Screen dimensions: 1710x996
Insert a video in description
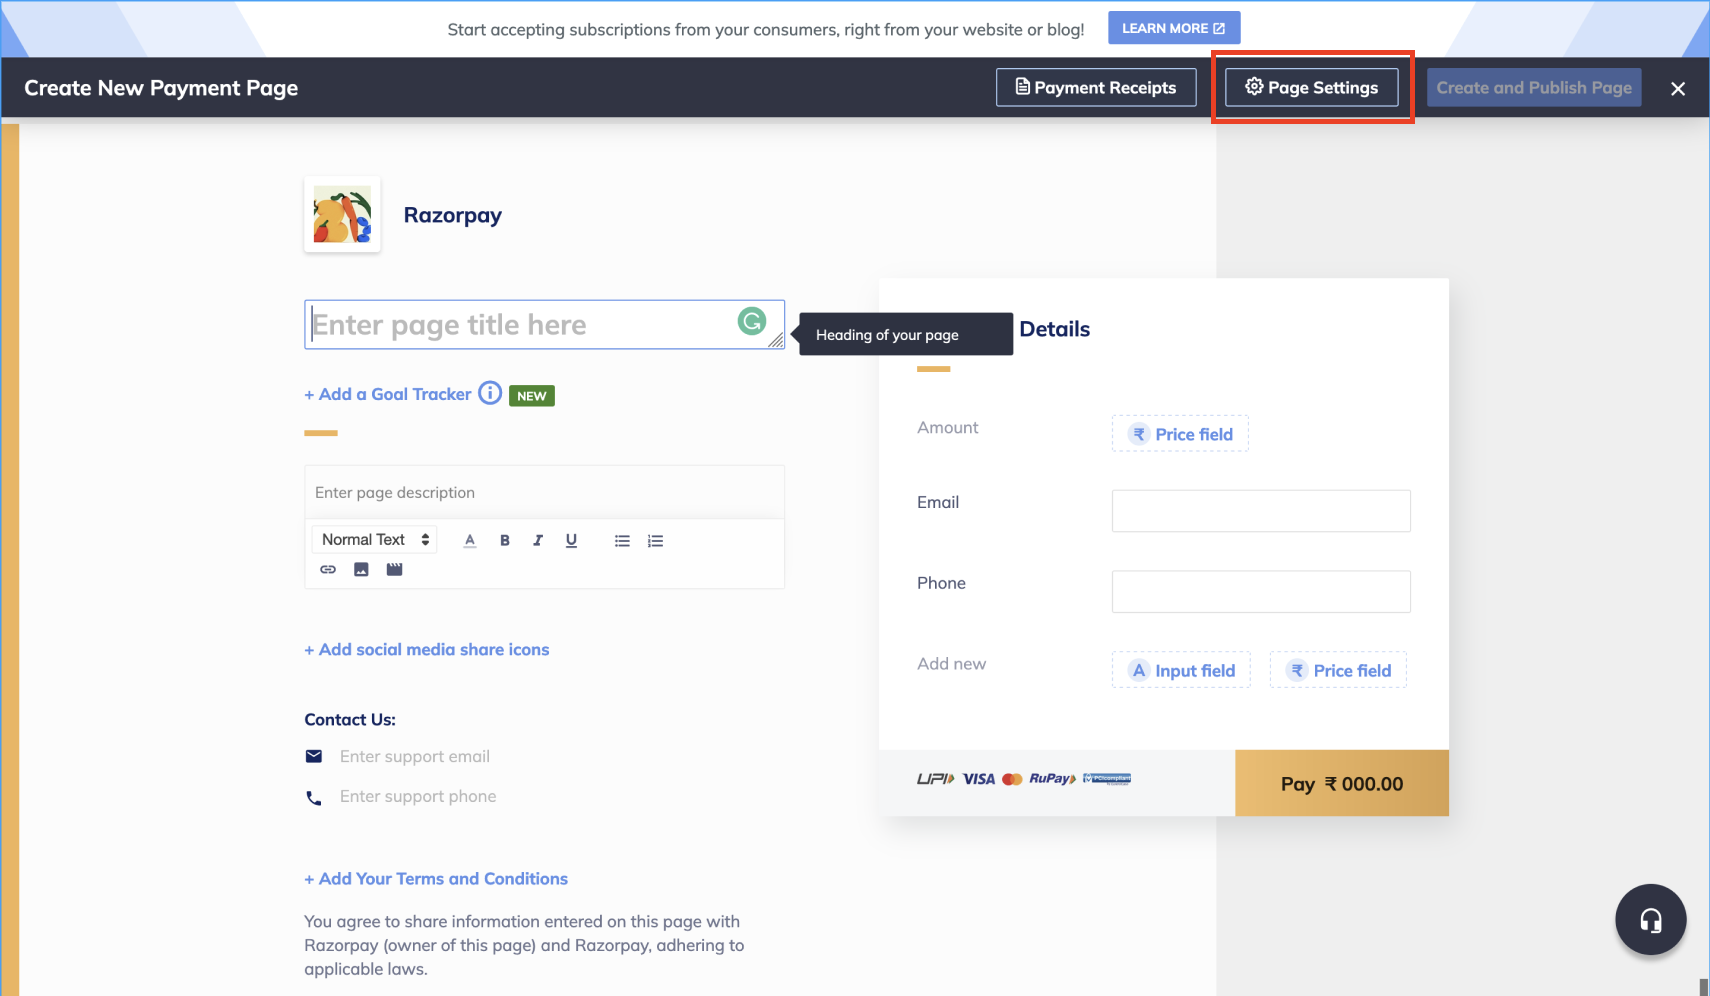(395, 570)
